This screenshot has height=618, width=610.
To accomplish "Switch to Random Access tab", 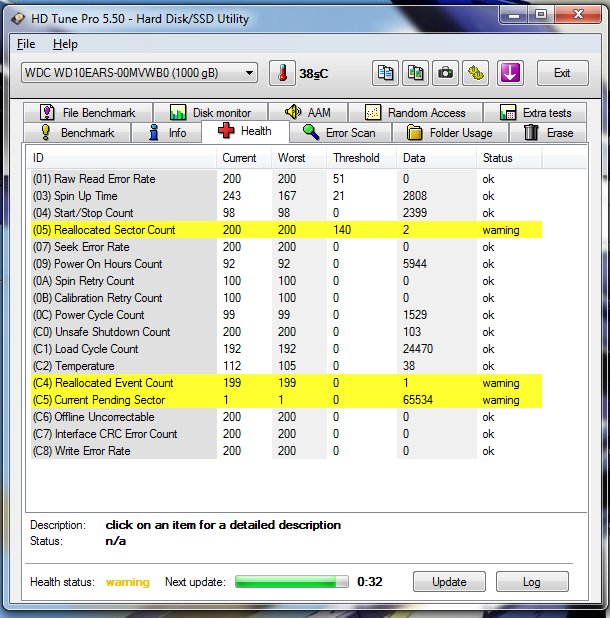I will (x=416, y=113).
